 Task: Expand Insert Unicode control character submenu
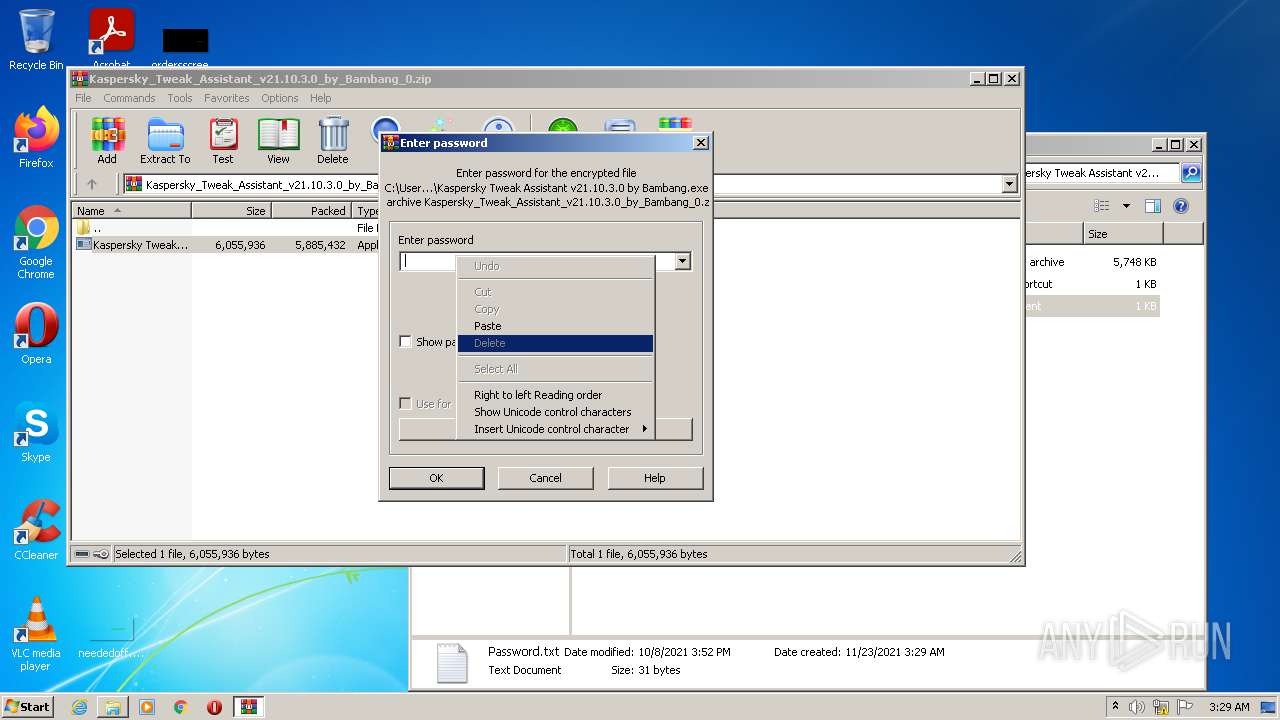click(554, 429)
